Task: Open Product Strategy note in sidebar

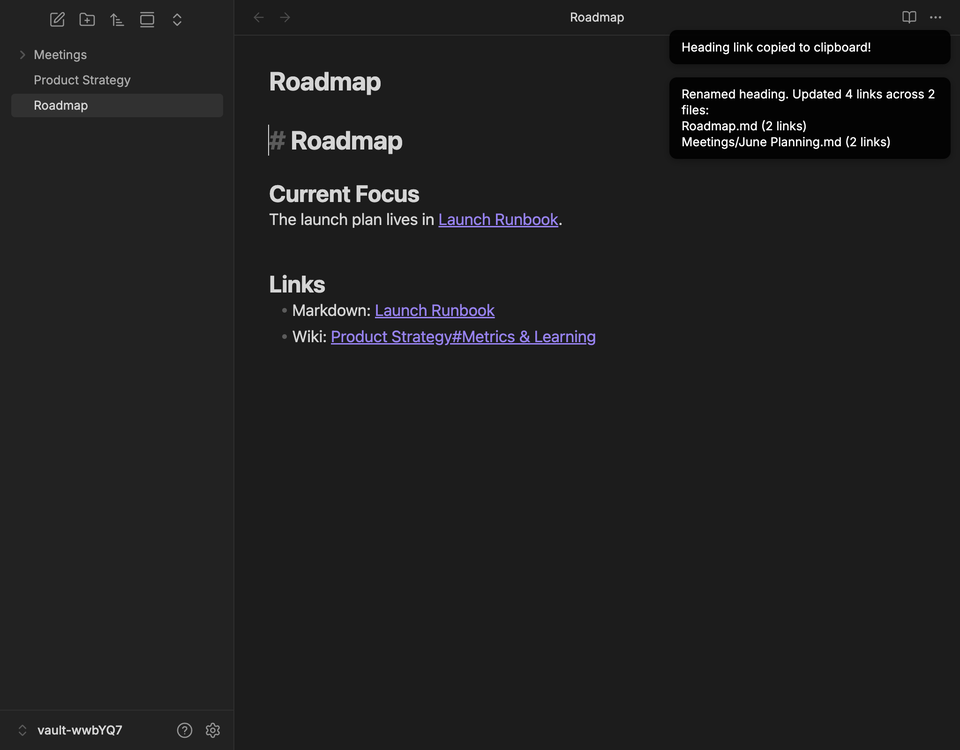Action: 117,80
